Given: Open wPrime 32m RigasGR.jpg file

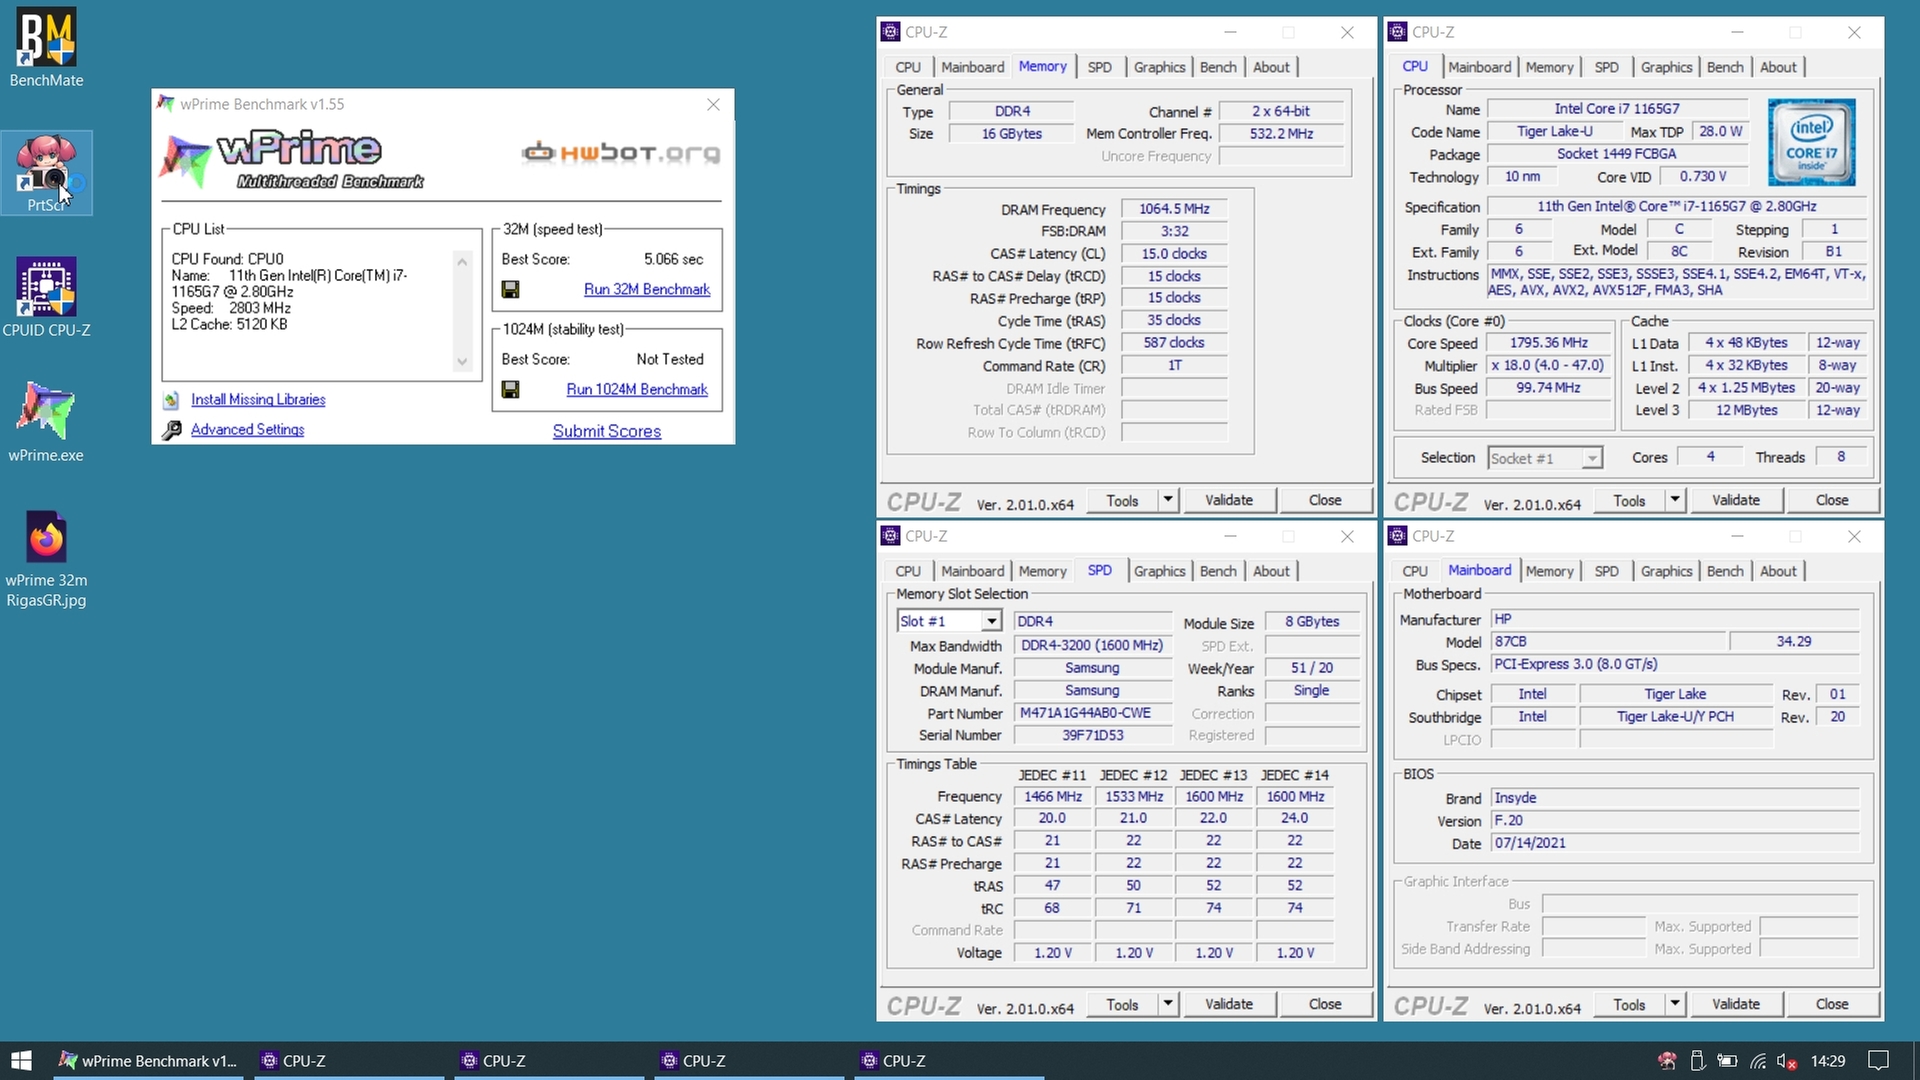Looking at the screenshot, I should [x=46, y=559].
